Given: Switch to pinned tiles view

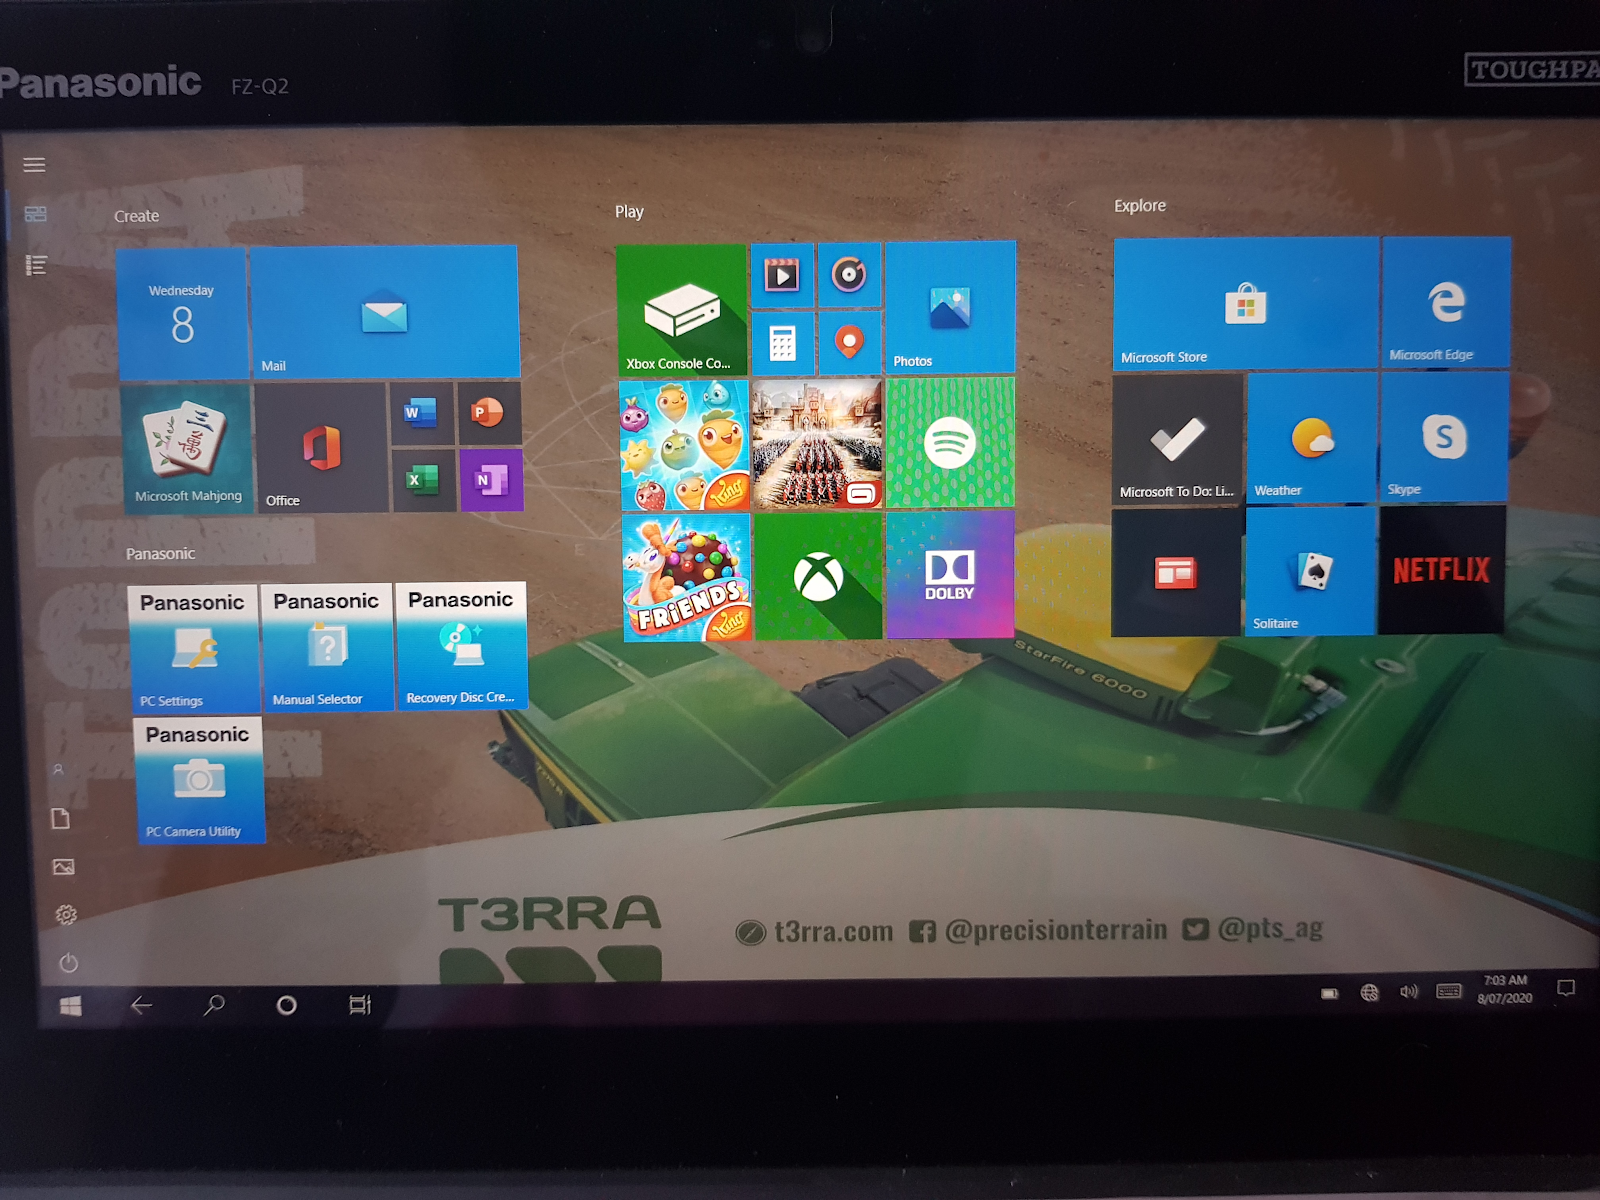Looking at the screenshot, I should click(35, 214).
